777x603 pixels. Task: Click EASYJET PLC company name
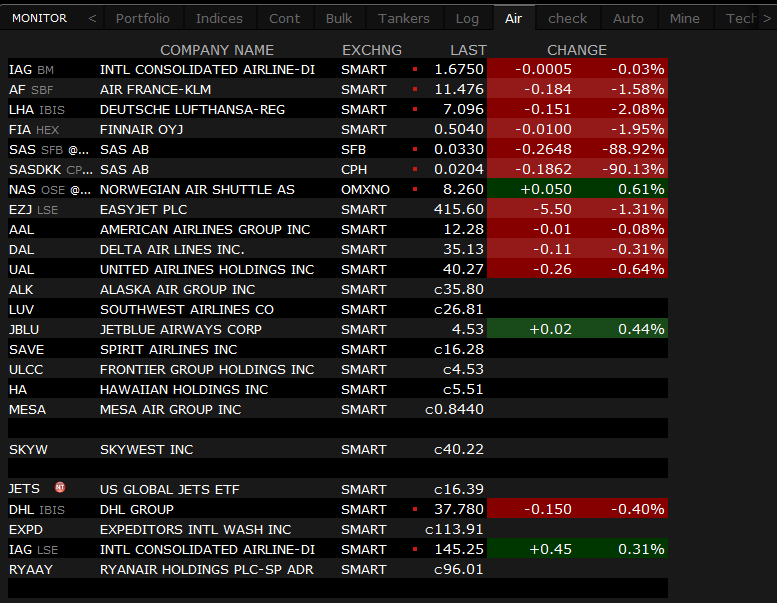[143, 210]
